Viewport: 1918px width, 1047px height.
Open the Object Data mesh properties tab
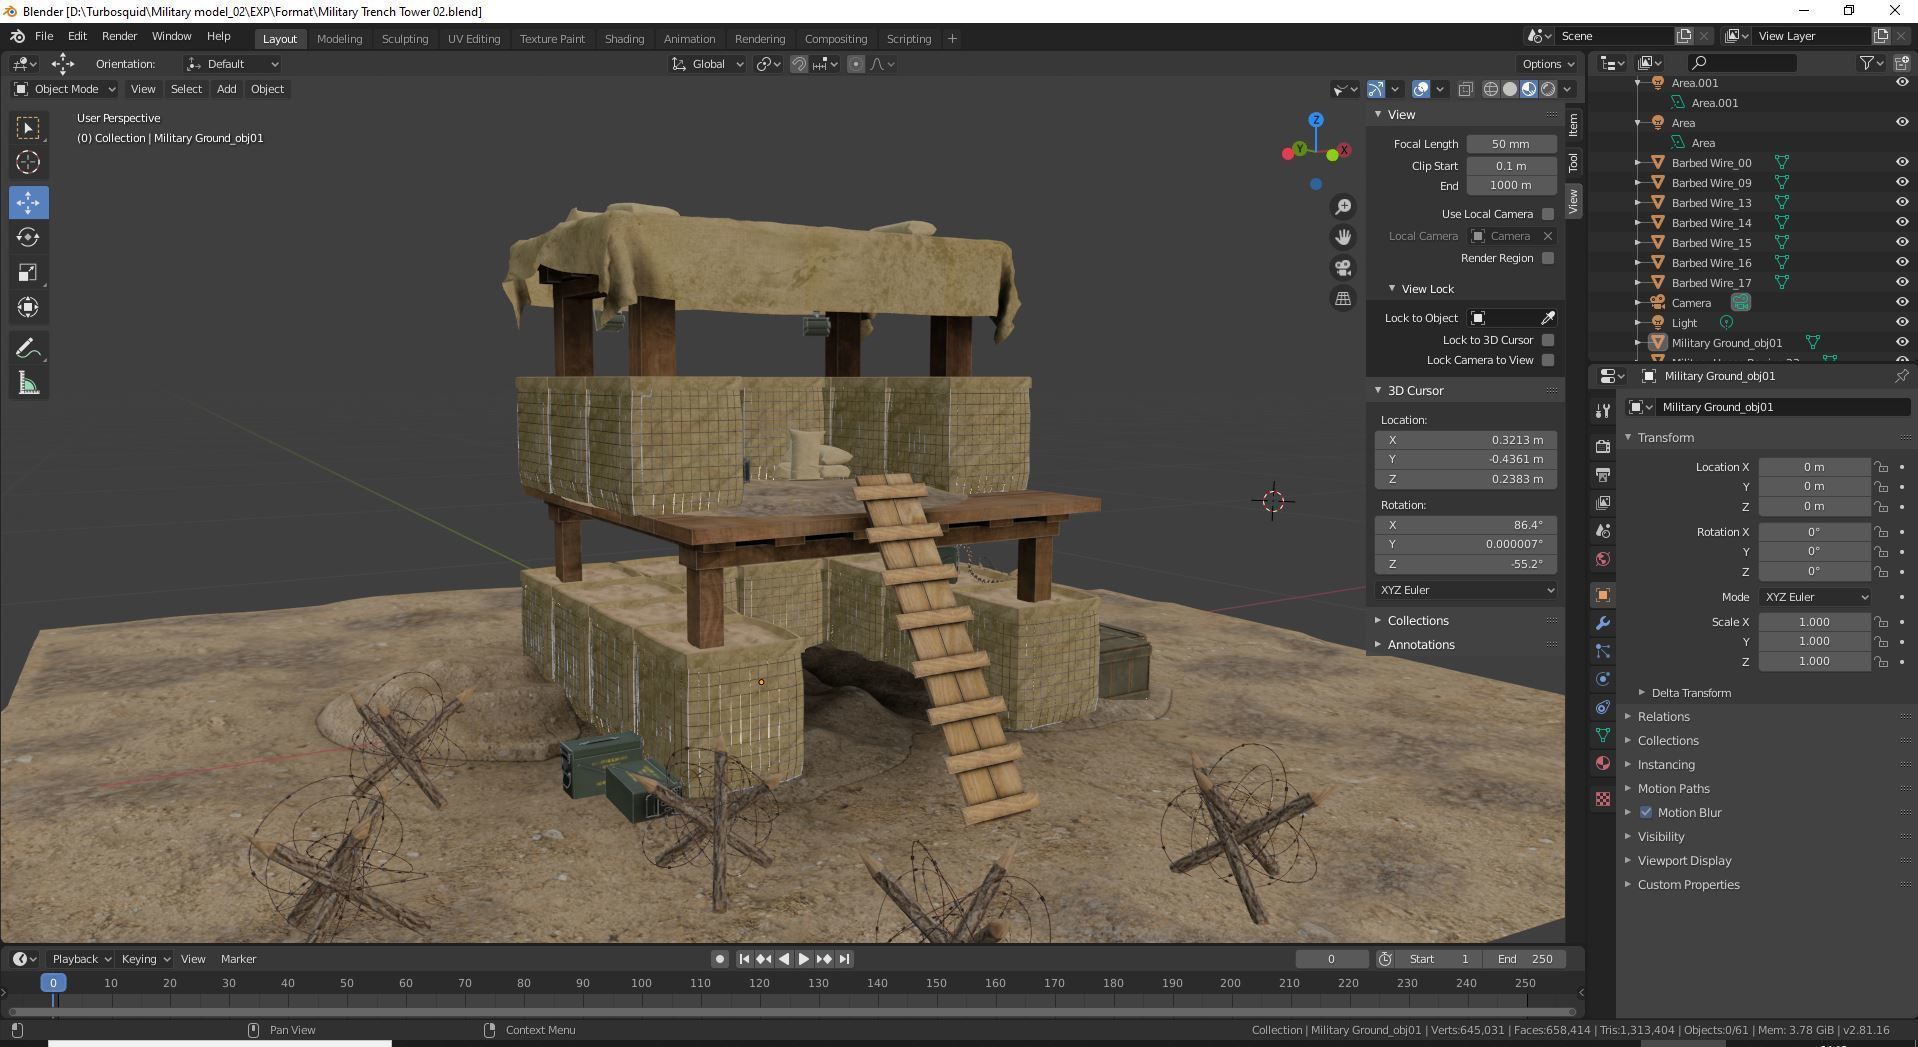(1603, 735)
